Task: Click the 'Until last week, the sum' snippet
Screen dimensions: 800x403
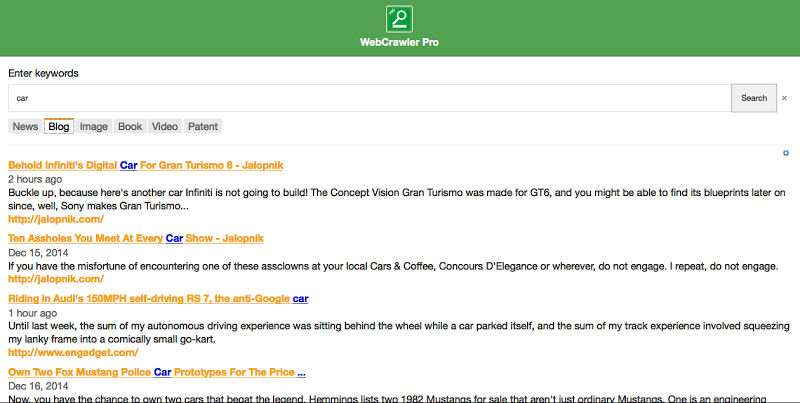Action: pos(399,333)
